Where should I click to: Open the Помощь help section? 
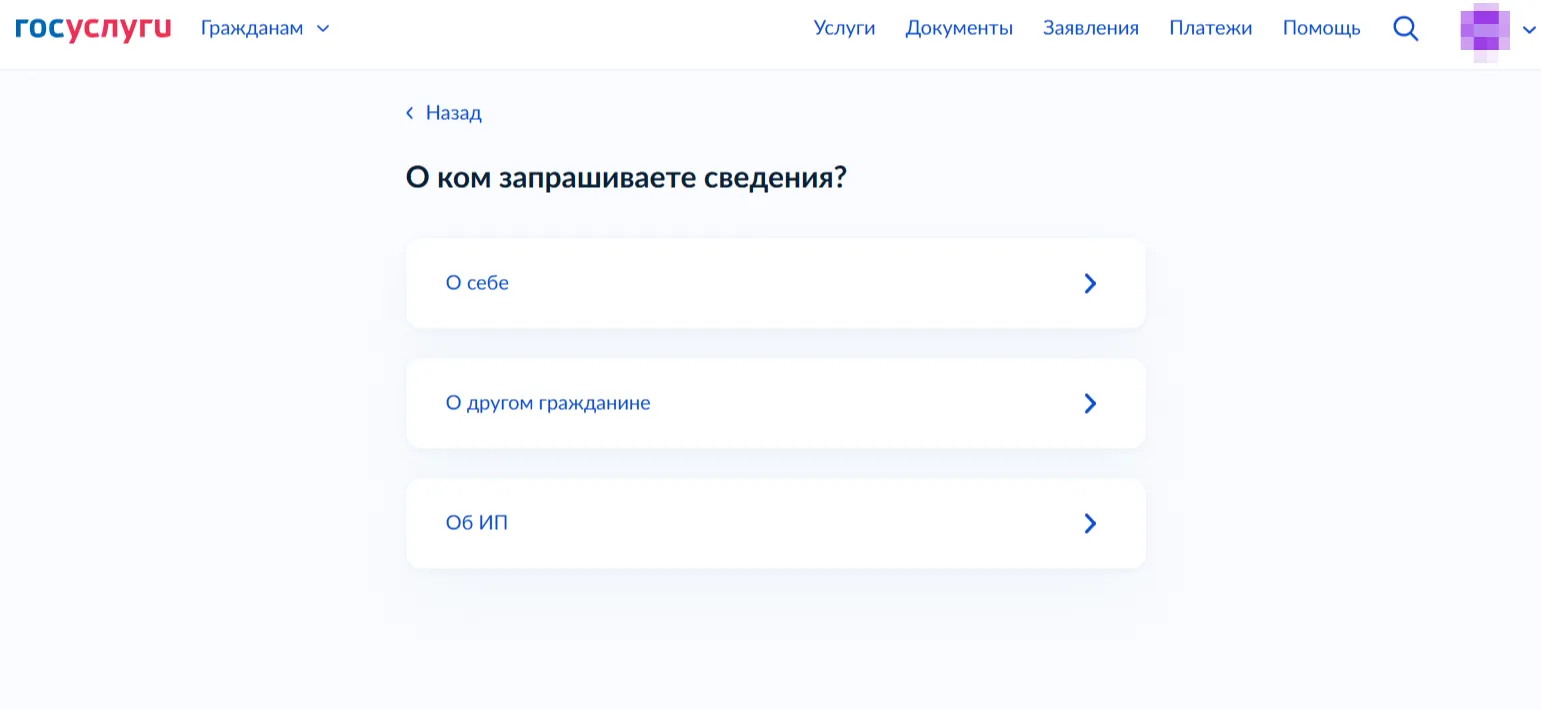point(1321,28)
